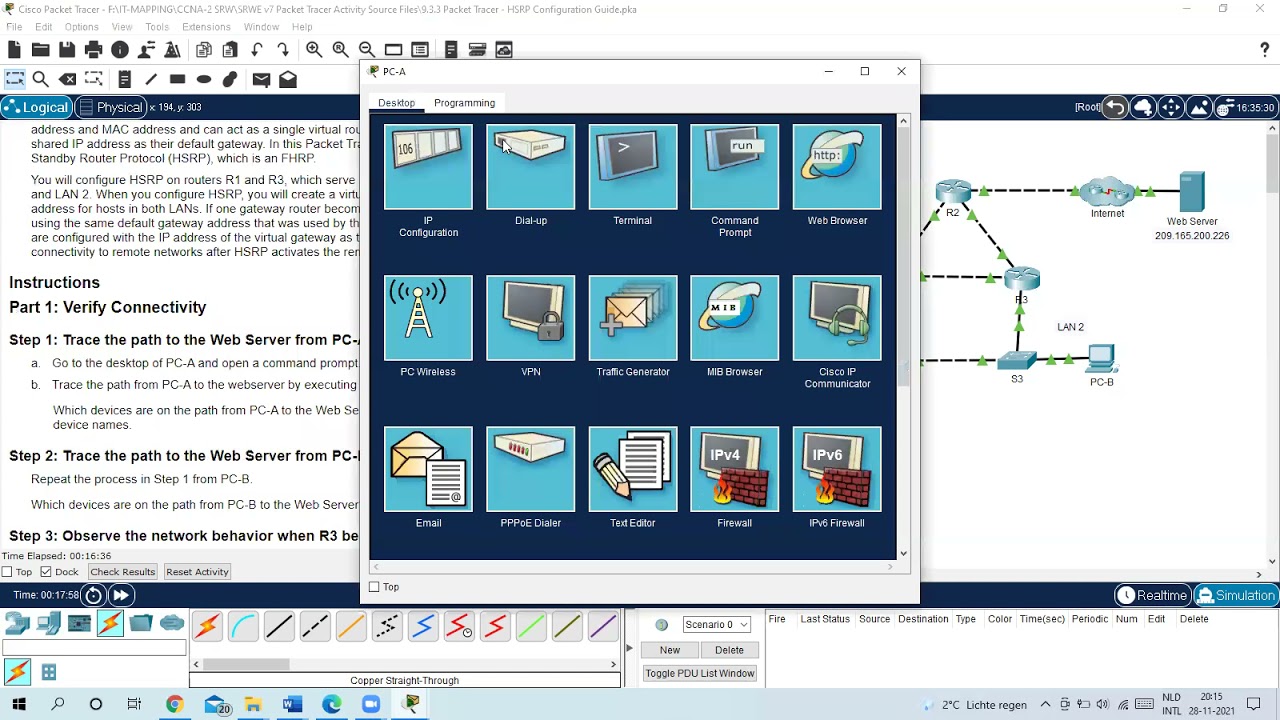The width and height of the screenshot is (1280, 720).
Task: Add a complex PDU open-envelope icon
Action: pos(288,79)
